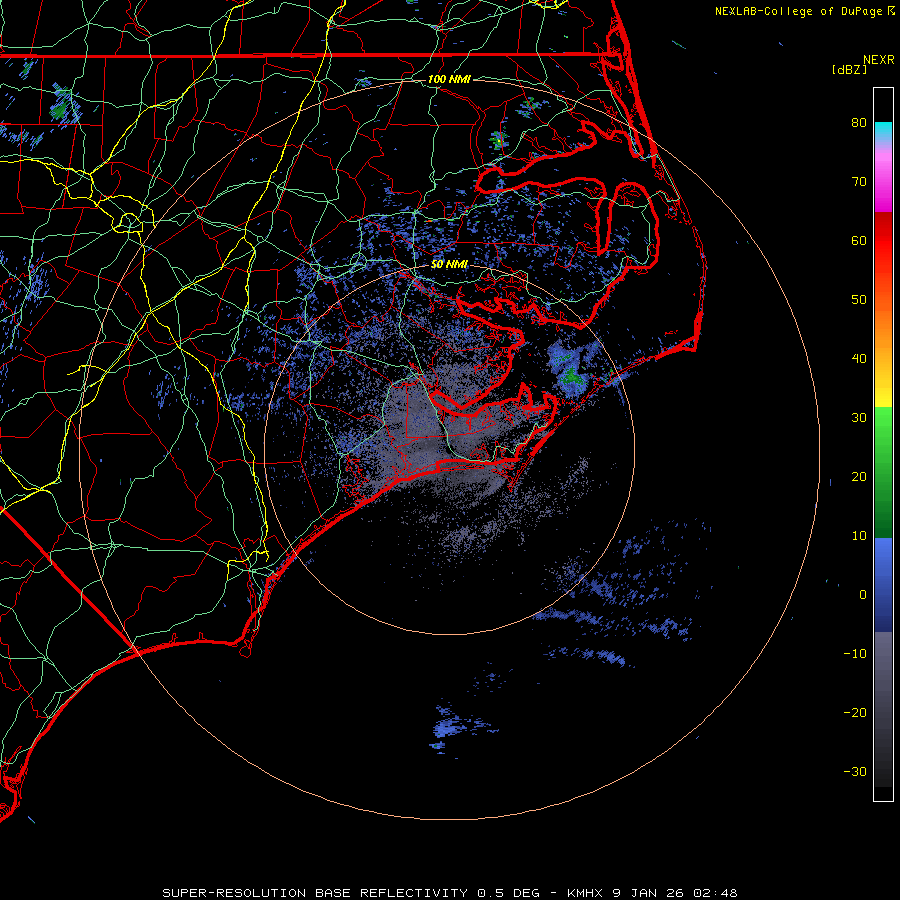Click the 50 dBZ scale value

pos(859,300)
